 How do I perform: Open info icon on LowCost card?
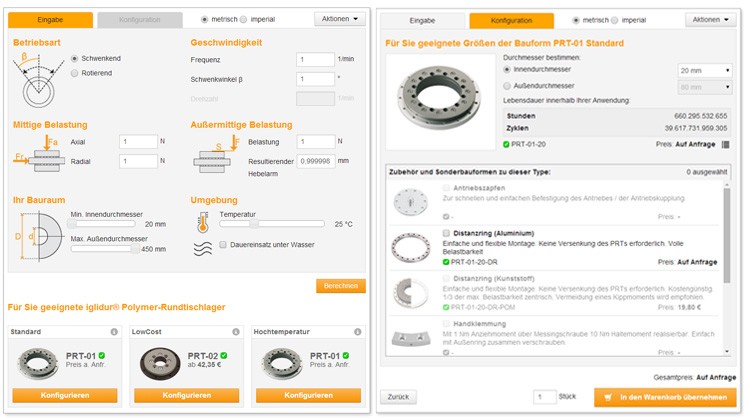point(236,332)
